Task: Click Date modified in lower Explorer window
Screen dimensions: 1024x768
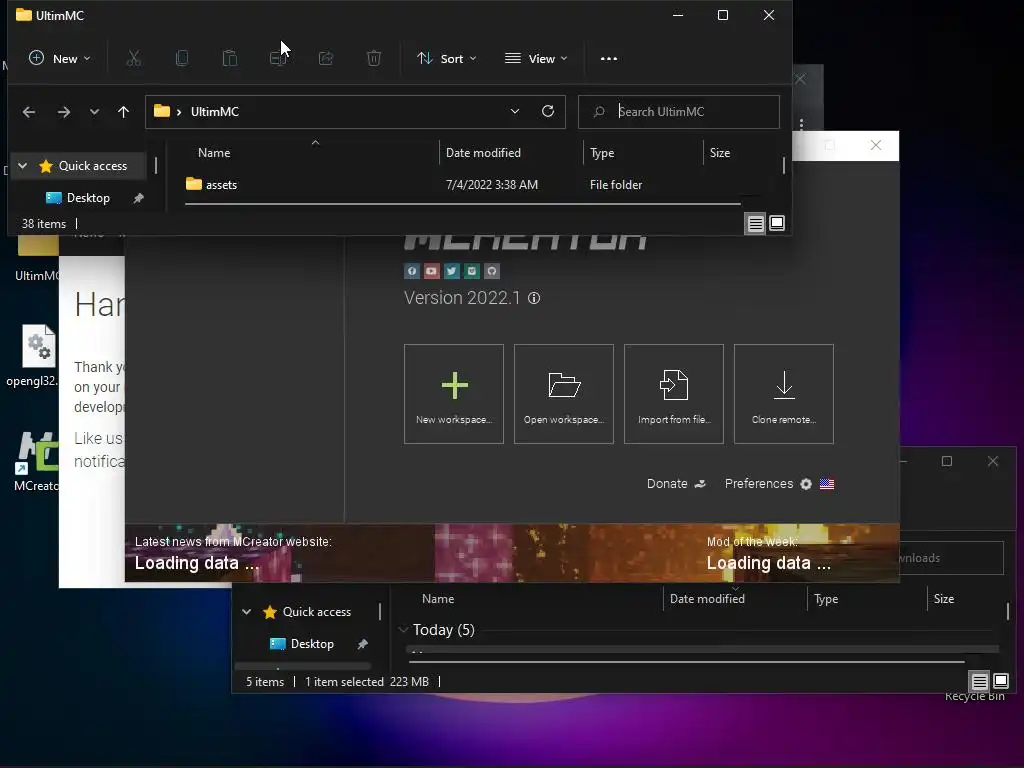Action: pyautogui.click(x=707, y=599)
